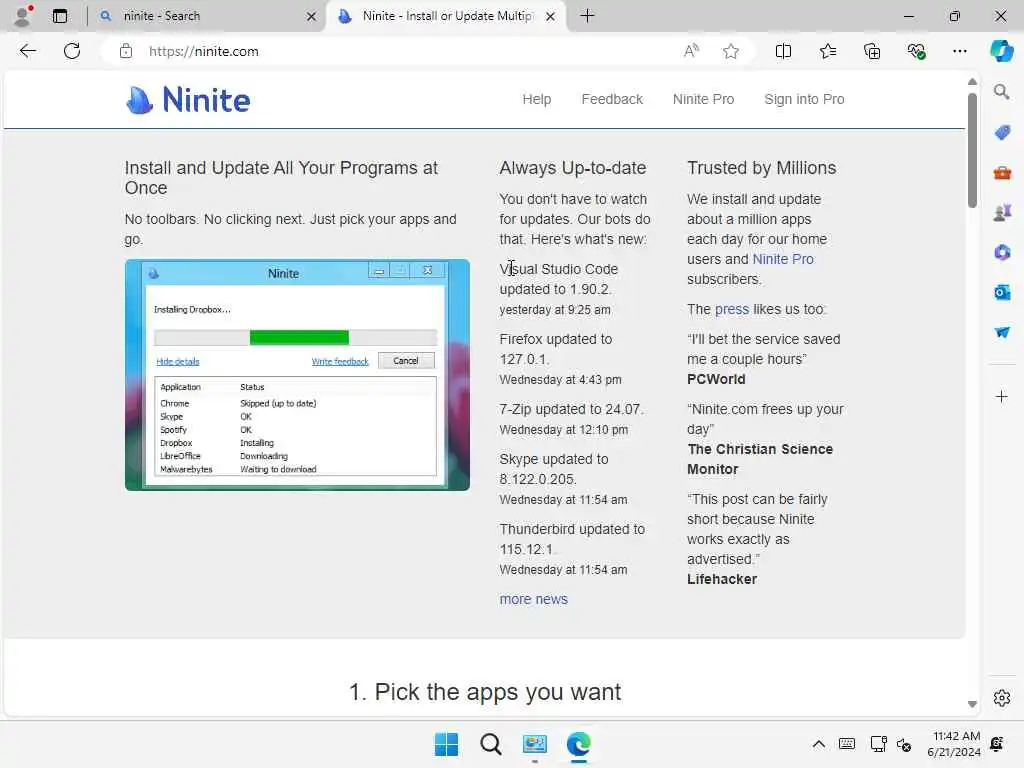
Task: Open sidebar Shopping tag icon
Action: tap(1002, 133)
